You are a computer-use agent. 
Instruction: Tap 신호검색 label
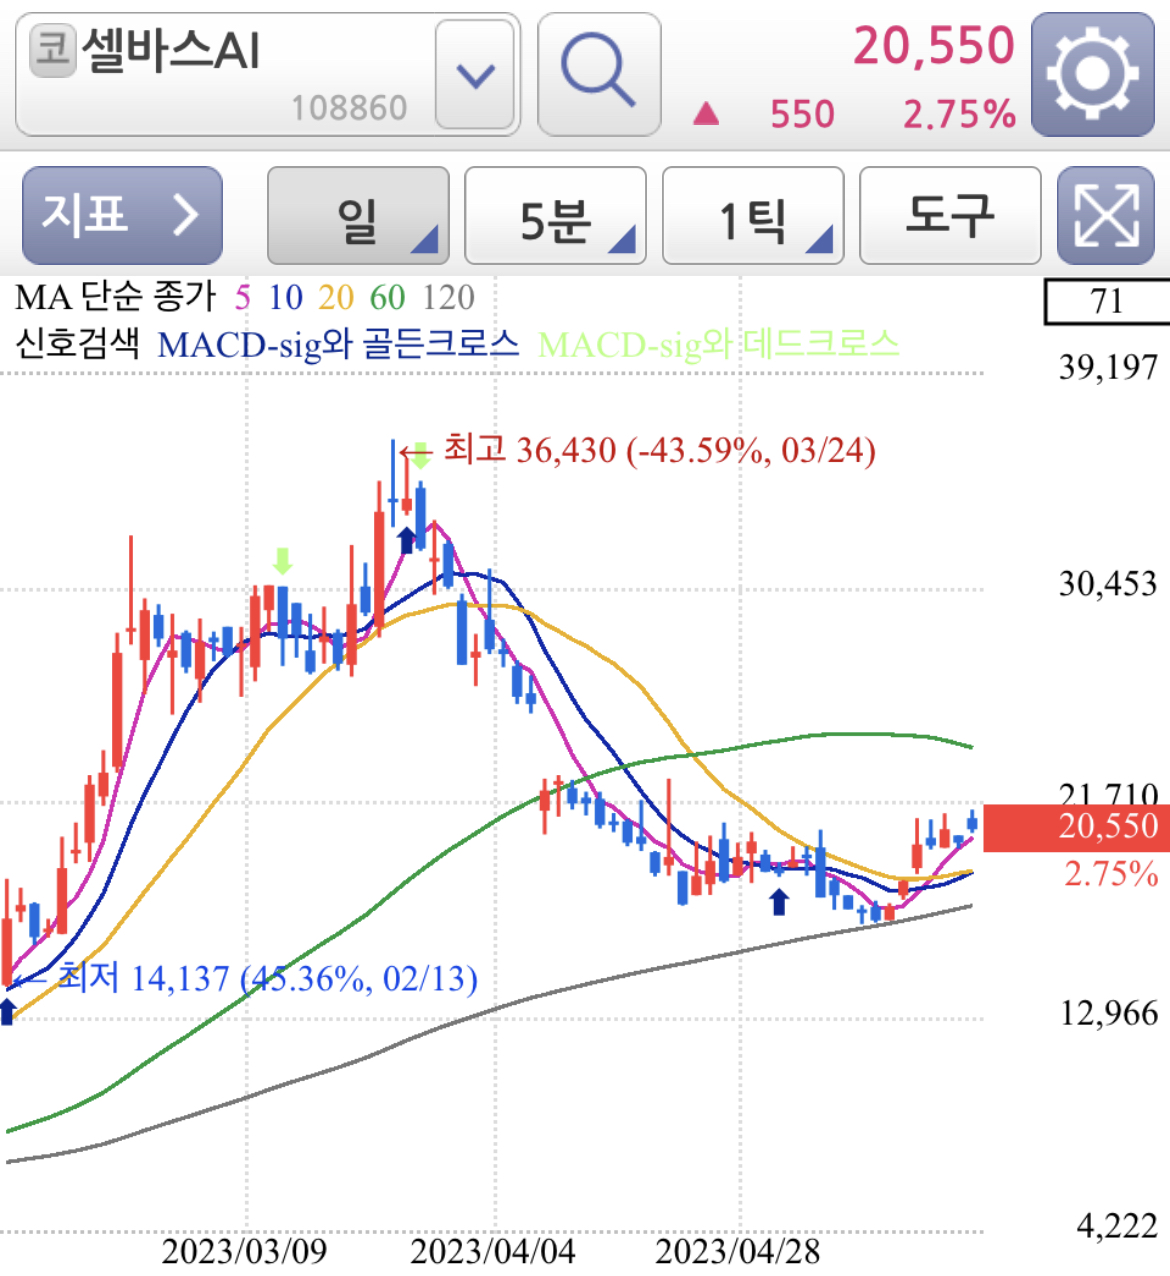(x=77, y=344)
